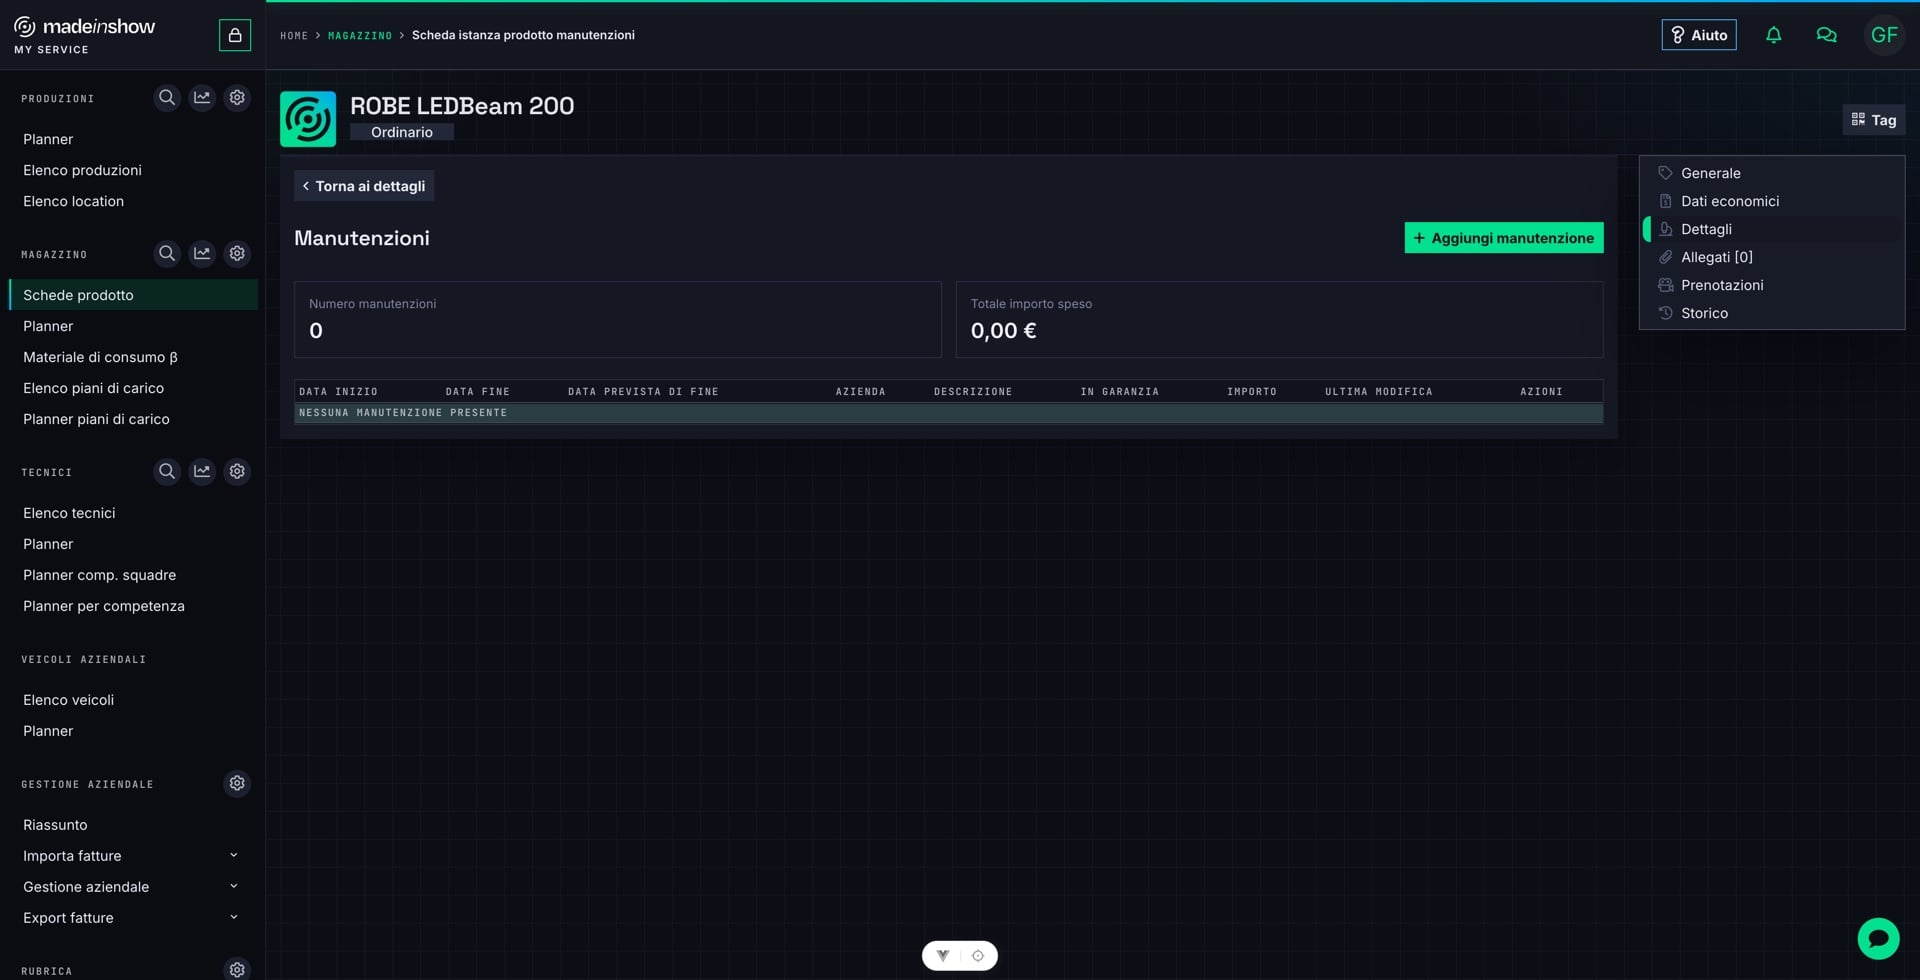Screen dimensions: 1920x980
Task: Select the Dettagli tab
Action: [1772, 229]
